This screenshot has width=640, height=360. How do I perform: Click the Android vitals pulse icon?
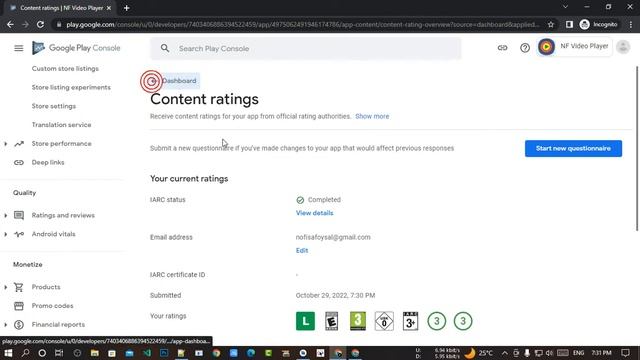(19, 234)
